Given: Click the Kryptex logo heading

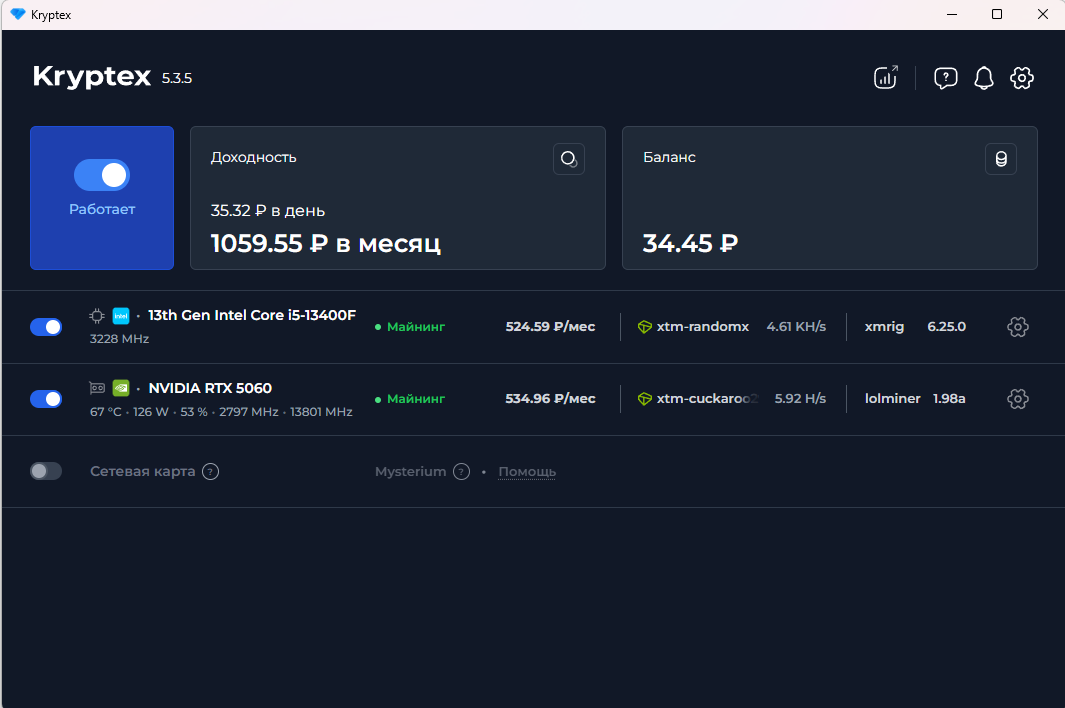Looking at the screenshot, I should (92, 77).
